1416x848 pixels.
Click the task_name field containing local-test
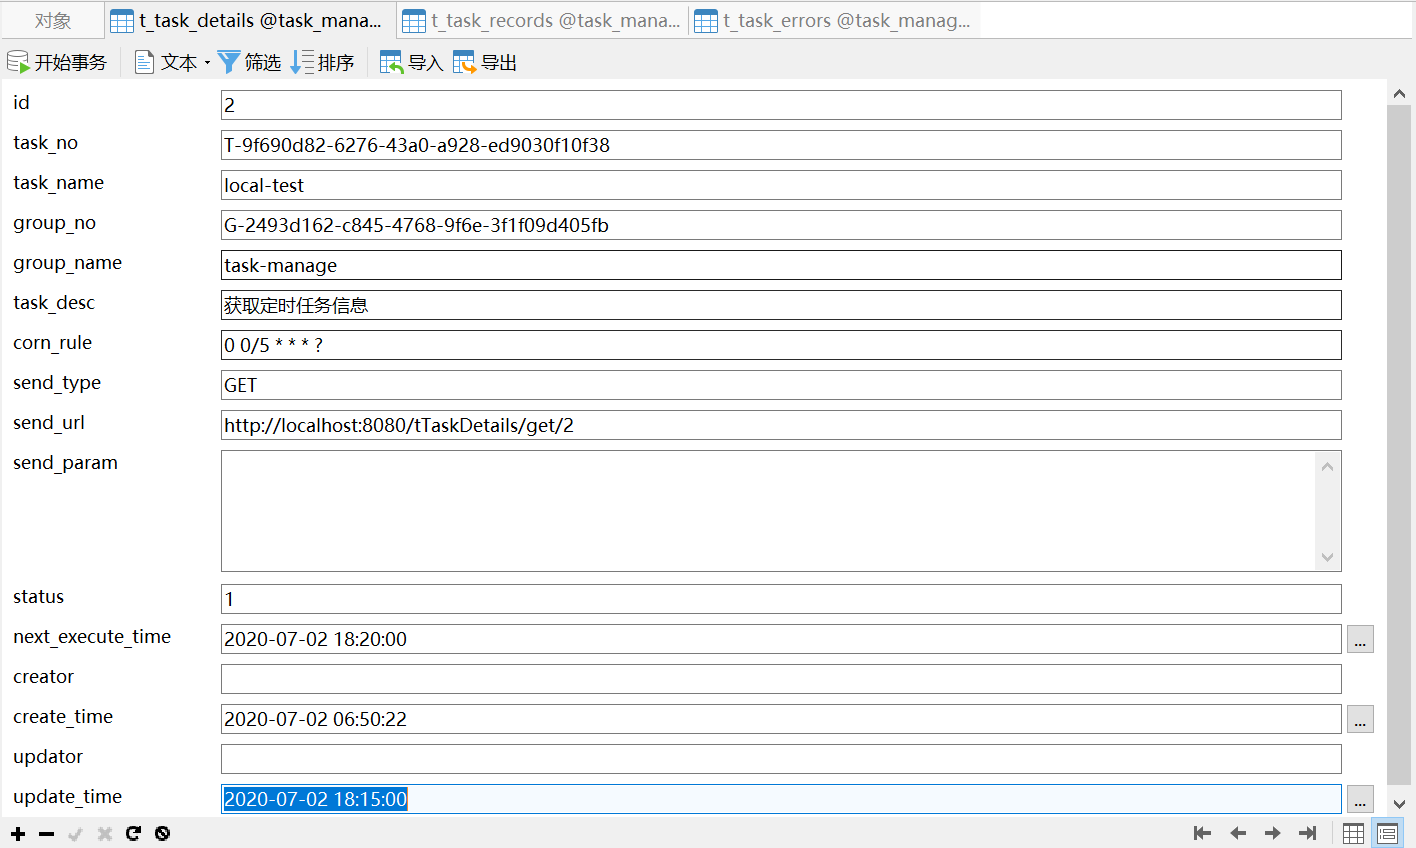pos(781,185)
